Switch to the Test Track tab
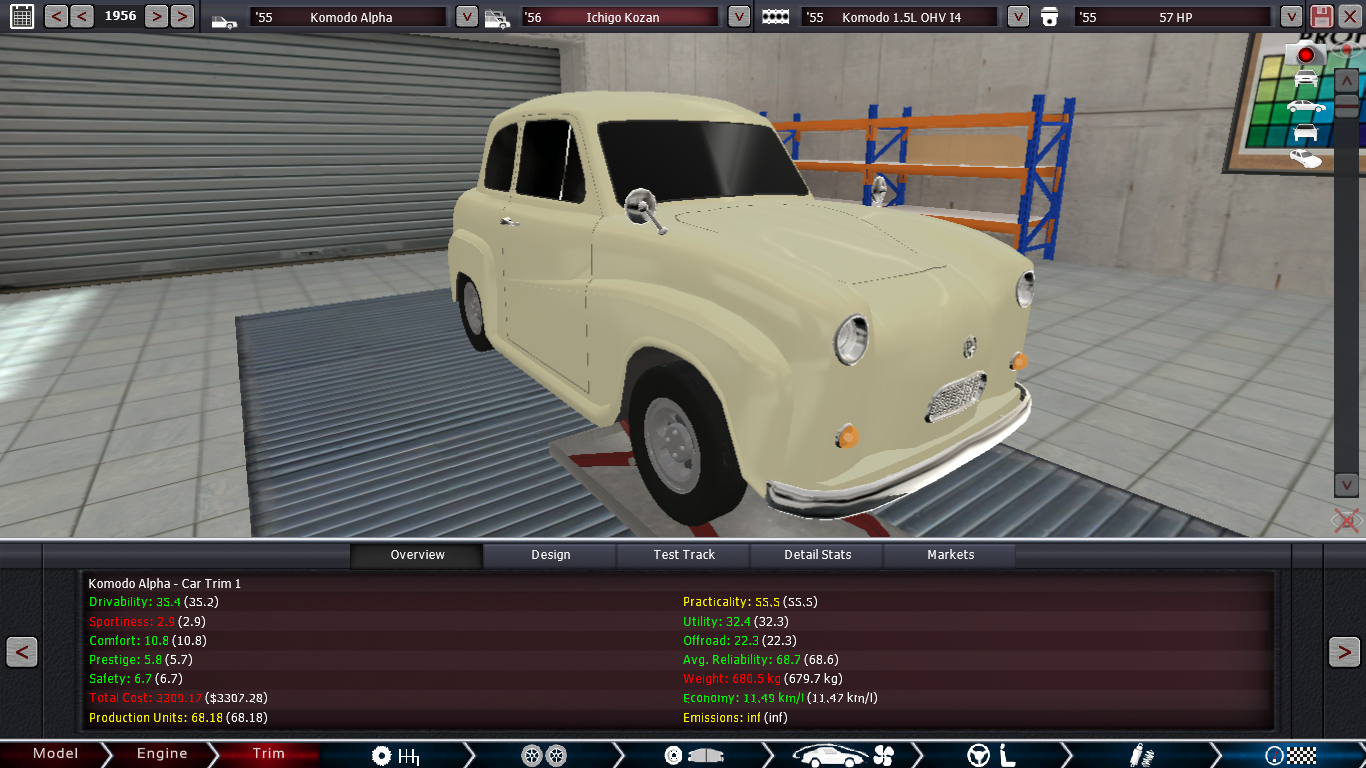 [684, 555]
